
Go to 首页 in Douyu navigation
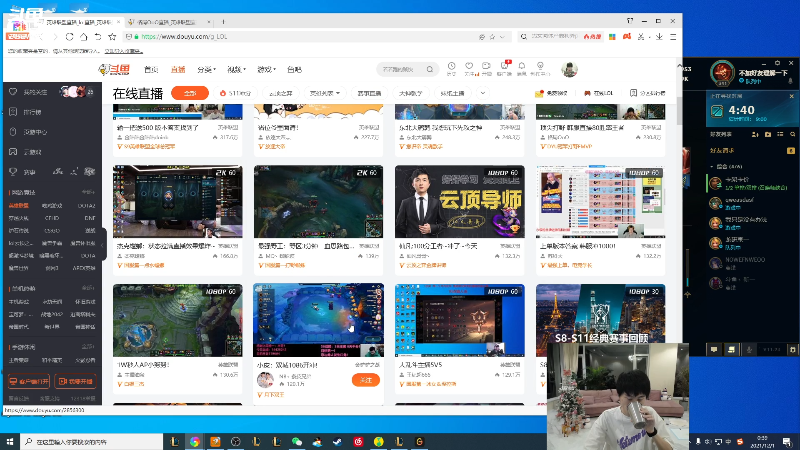point(151,69)
